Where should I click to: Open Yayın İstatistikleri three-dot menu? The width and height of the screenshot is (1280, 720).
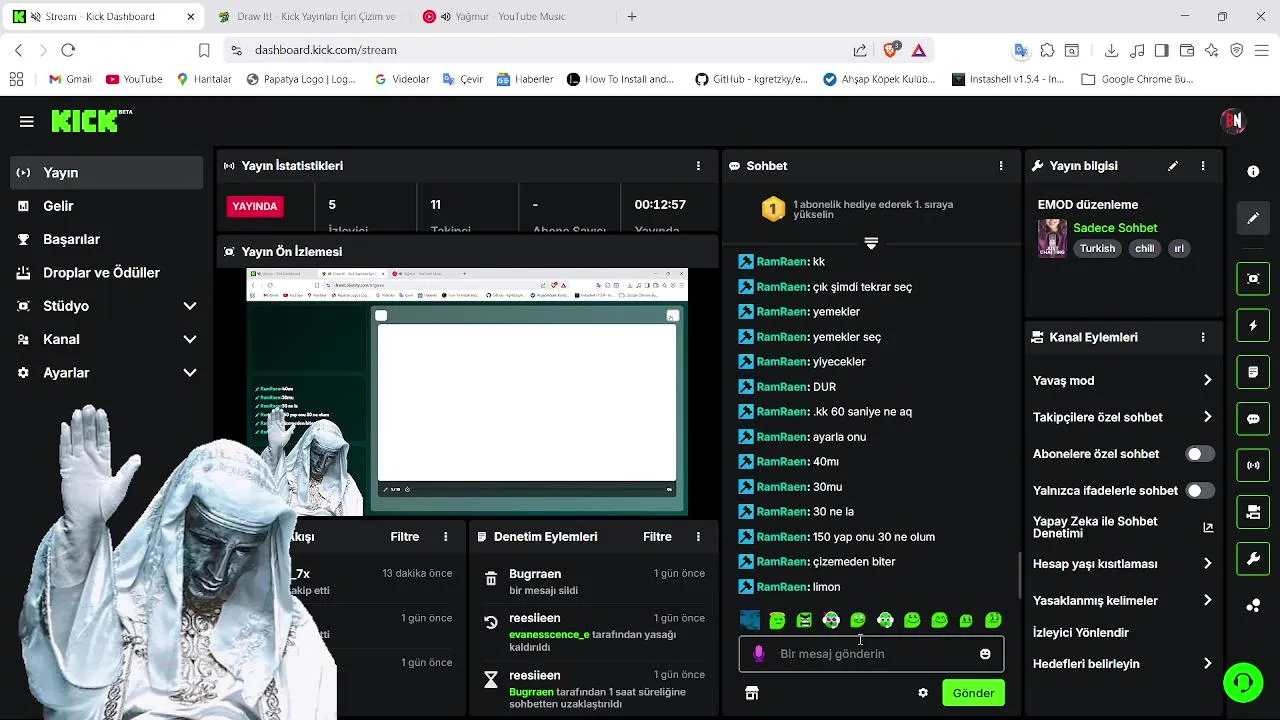coord(698,166)
